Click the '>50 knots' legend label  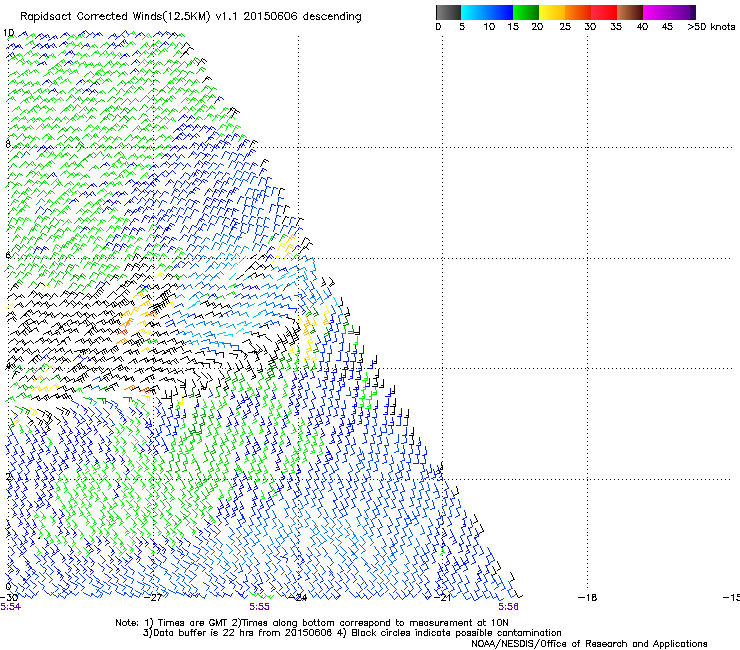coord(711,27)
